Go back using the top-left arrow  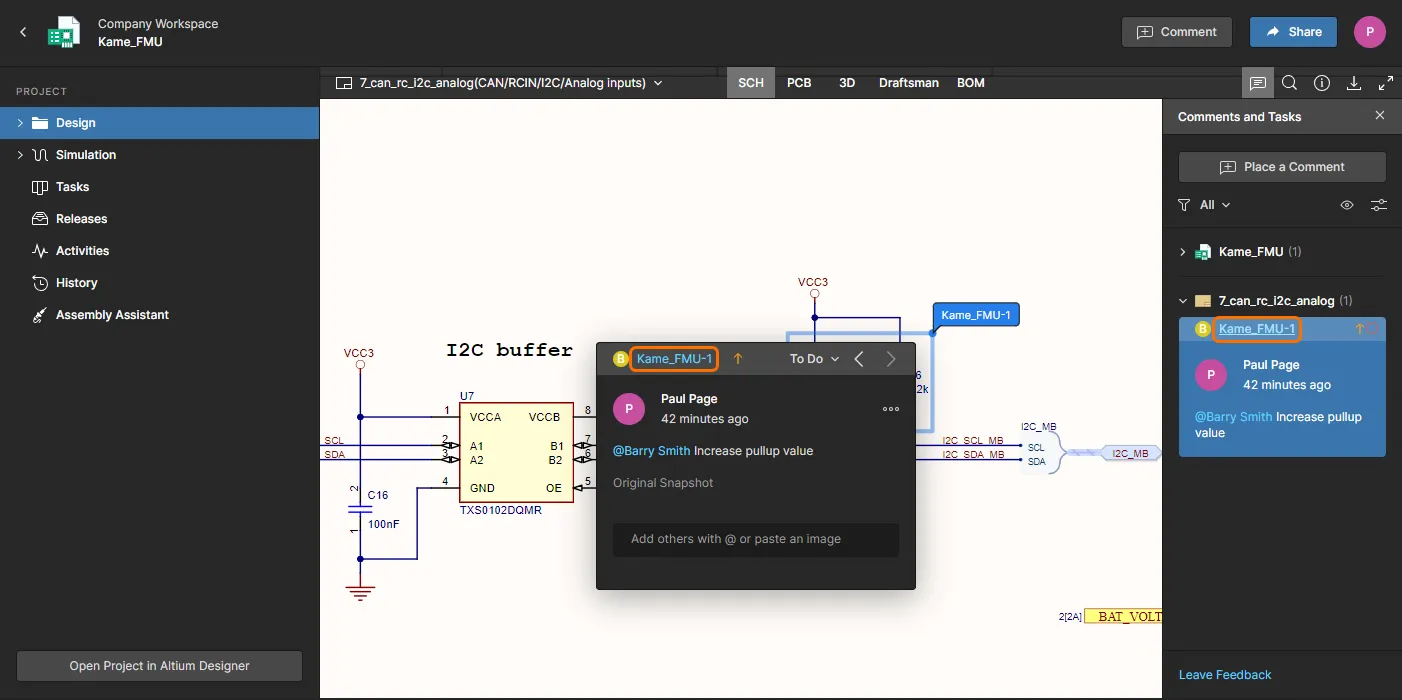24,32
